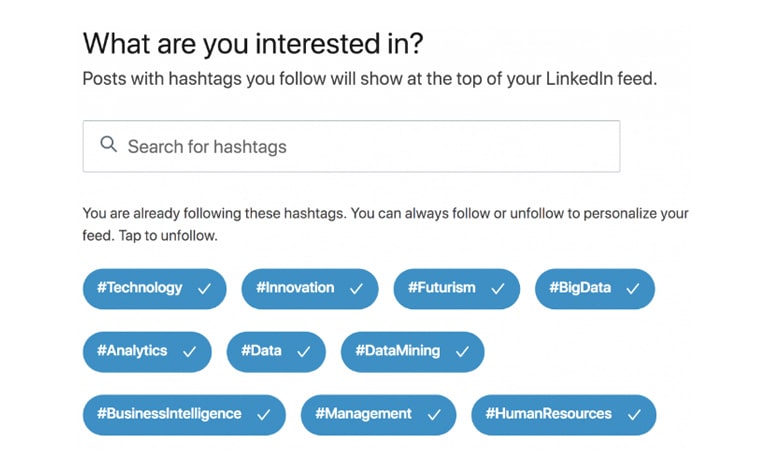
Task: Unfollow the #Innovation hashtag pill
Action: tap(310, 288)
